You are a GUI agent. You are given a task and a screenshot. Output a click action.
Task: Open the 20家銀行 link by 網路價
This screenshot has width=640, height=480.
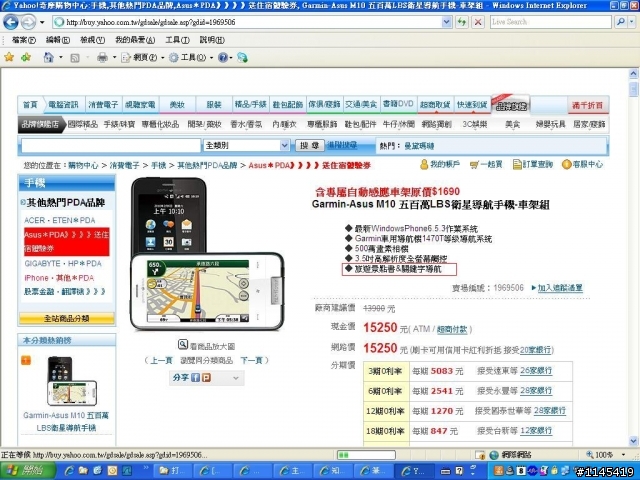tap(535, 350)
